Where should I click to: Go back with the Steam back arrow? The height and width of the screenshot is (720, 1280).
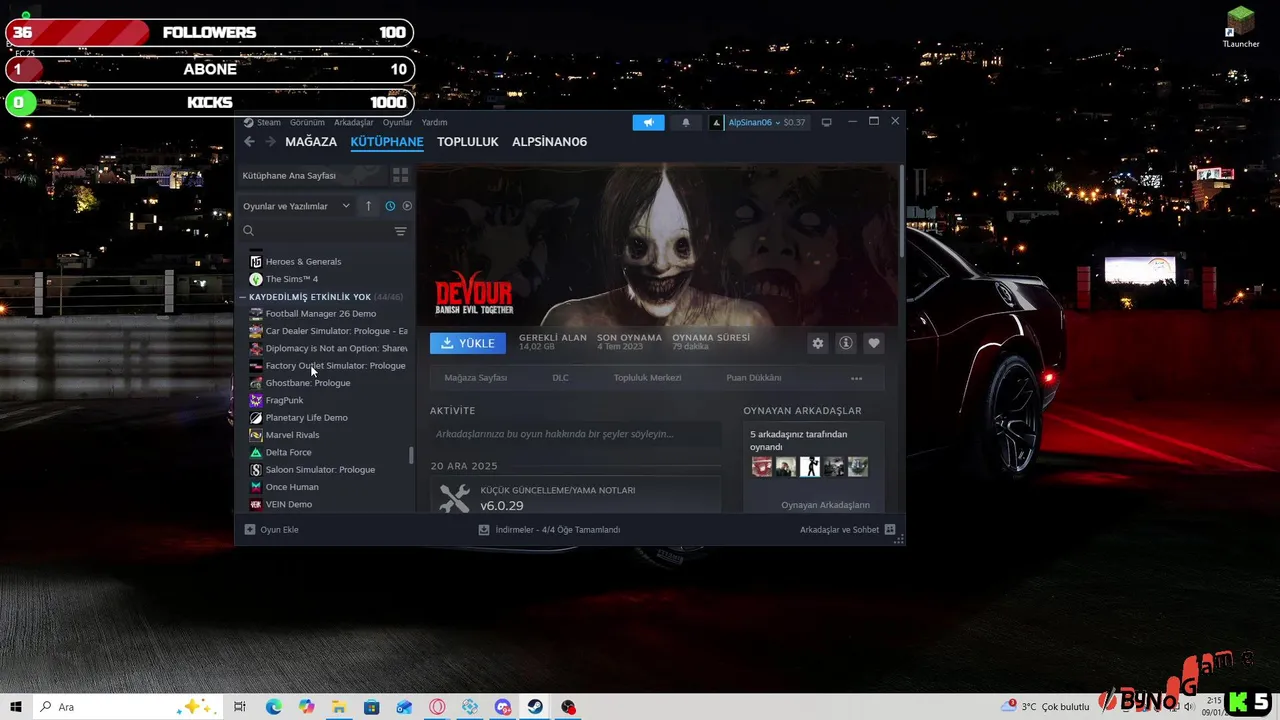pyautogui.click(x=250, y=142)
